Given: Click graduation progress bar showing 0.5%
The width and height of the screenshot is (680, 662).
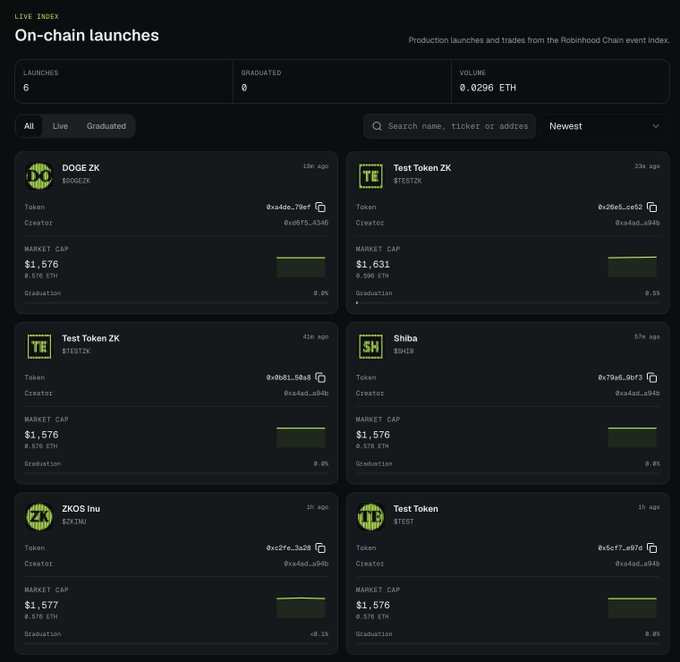Looking at the screenshot, I should pos(508,303).
